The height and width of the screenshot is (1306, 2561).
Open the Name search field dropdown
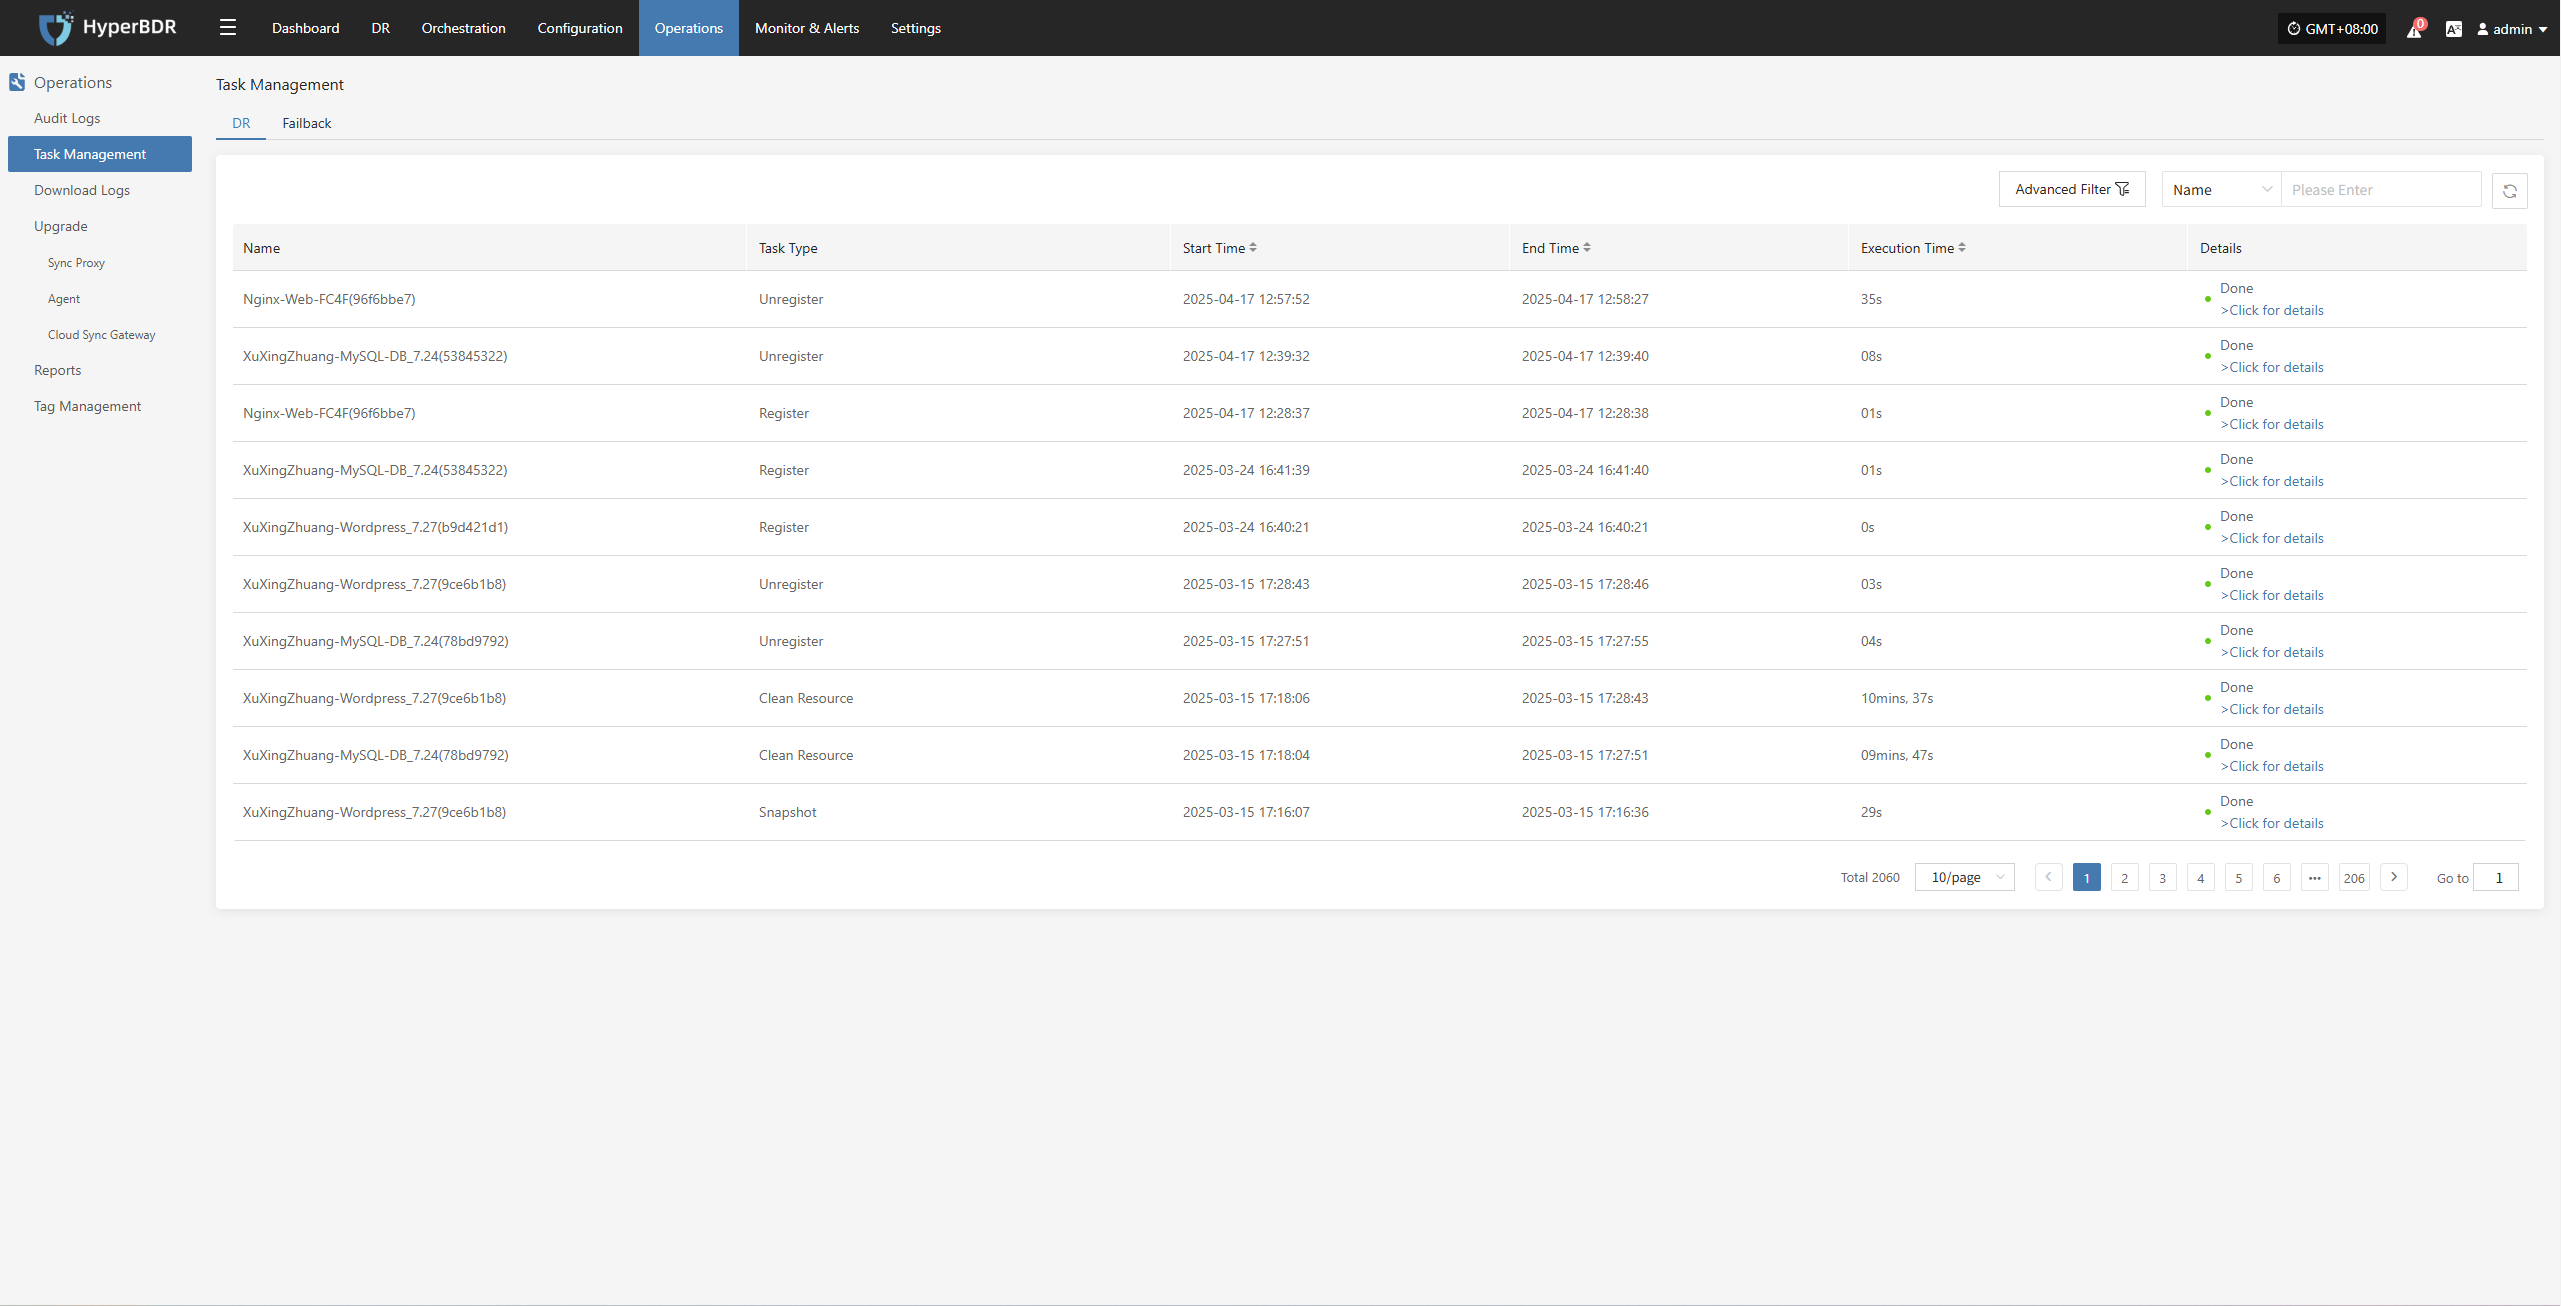pyautogui.click(x=2221, y=190)
